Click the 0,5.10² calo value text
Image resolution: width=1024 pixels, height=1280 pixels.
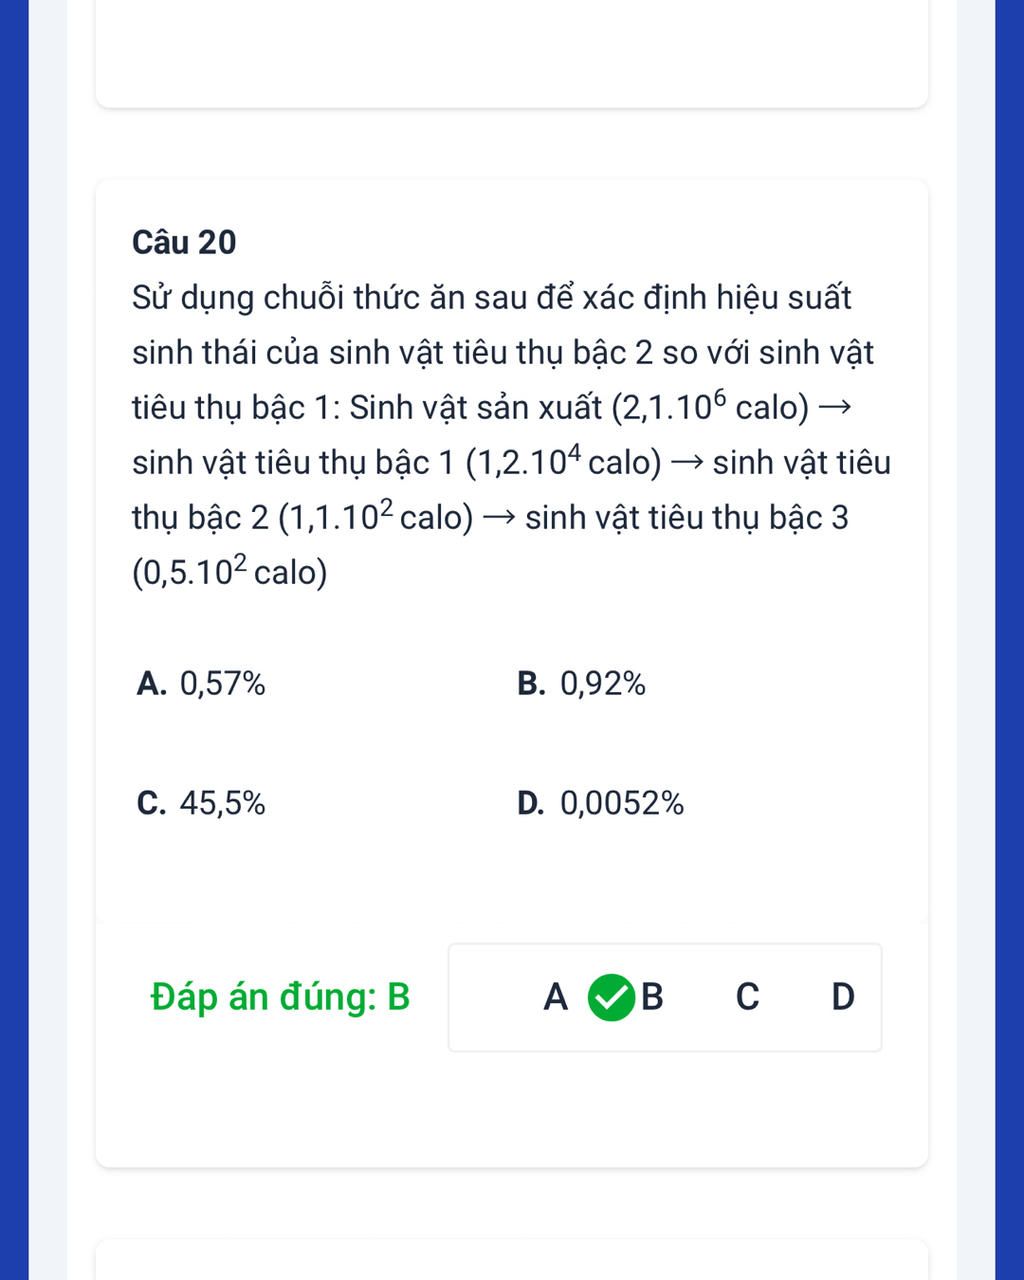click(x=230, y=572)
